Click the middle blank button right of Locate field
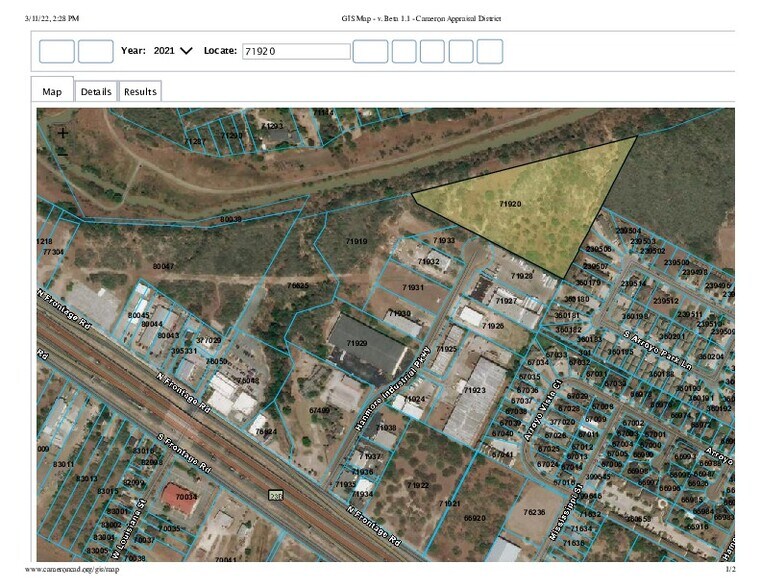The image size is (761, 588). pos(432,51)
